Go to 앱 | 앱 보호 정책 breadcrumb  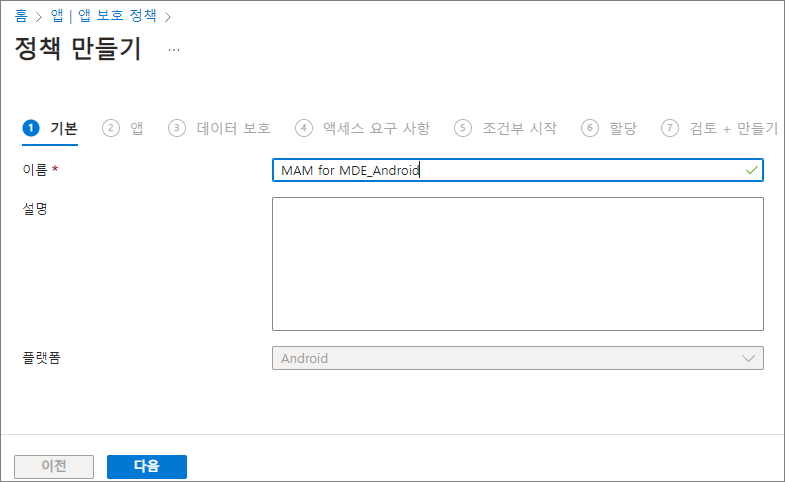tap(104, 16)
